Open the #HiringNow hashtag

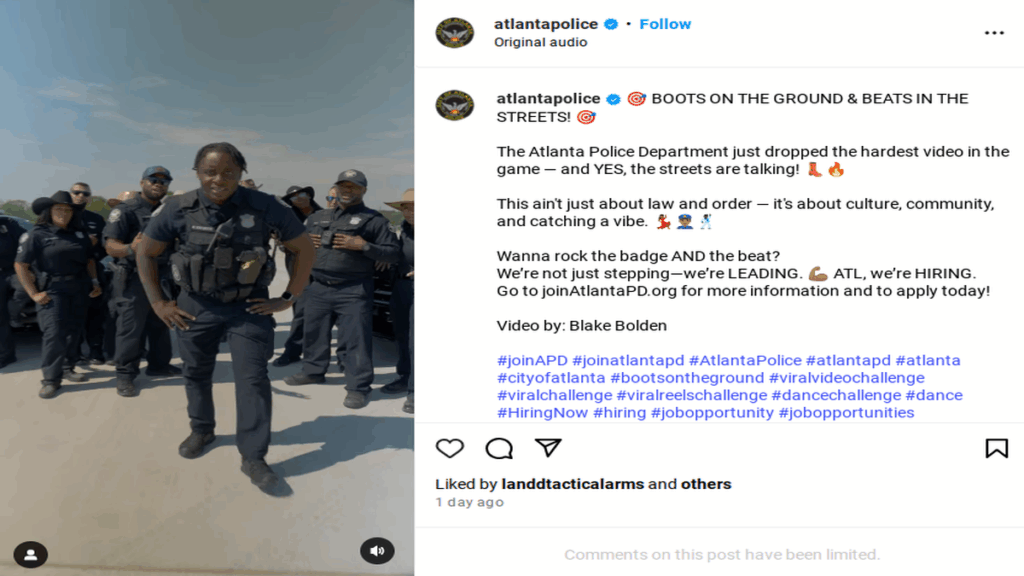click(x=542, y=413)
